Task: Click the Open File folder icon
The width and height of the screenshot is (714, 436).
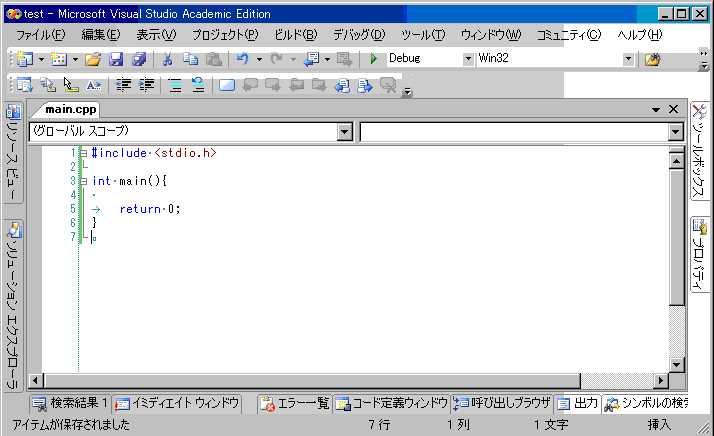Action: [x=93, y=59]
